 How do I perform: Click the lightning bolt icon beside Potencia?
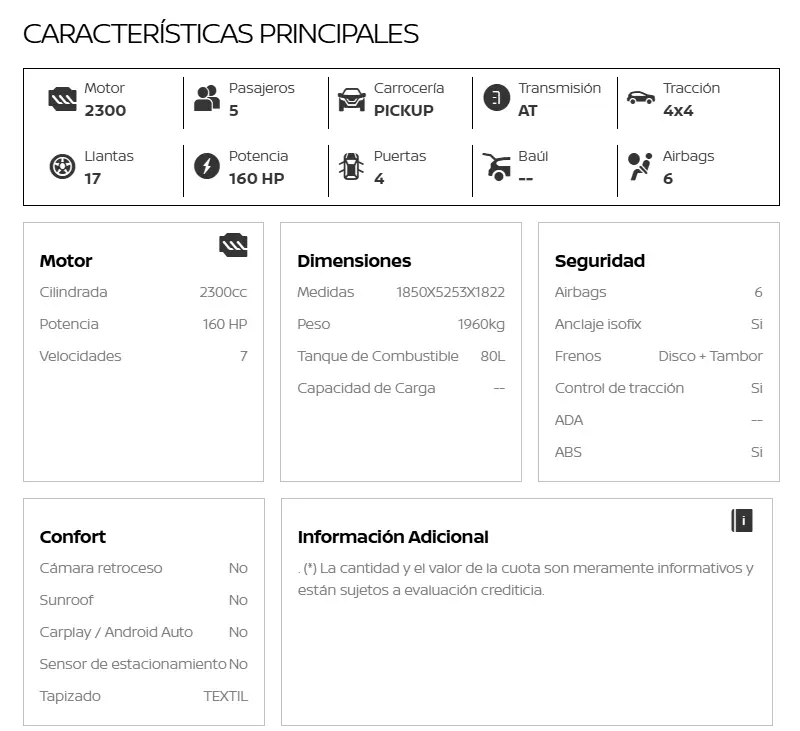(x=207, y=166)
